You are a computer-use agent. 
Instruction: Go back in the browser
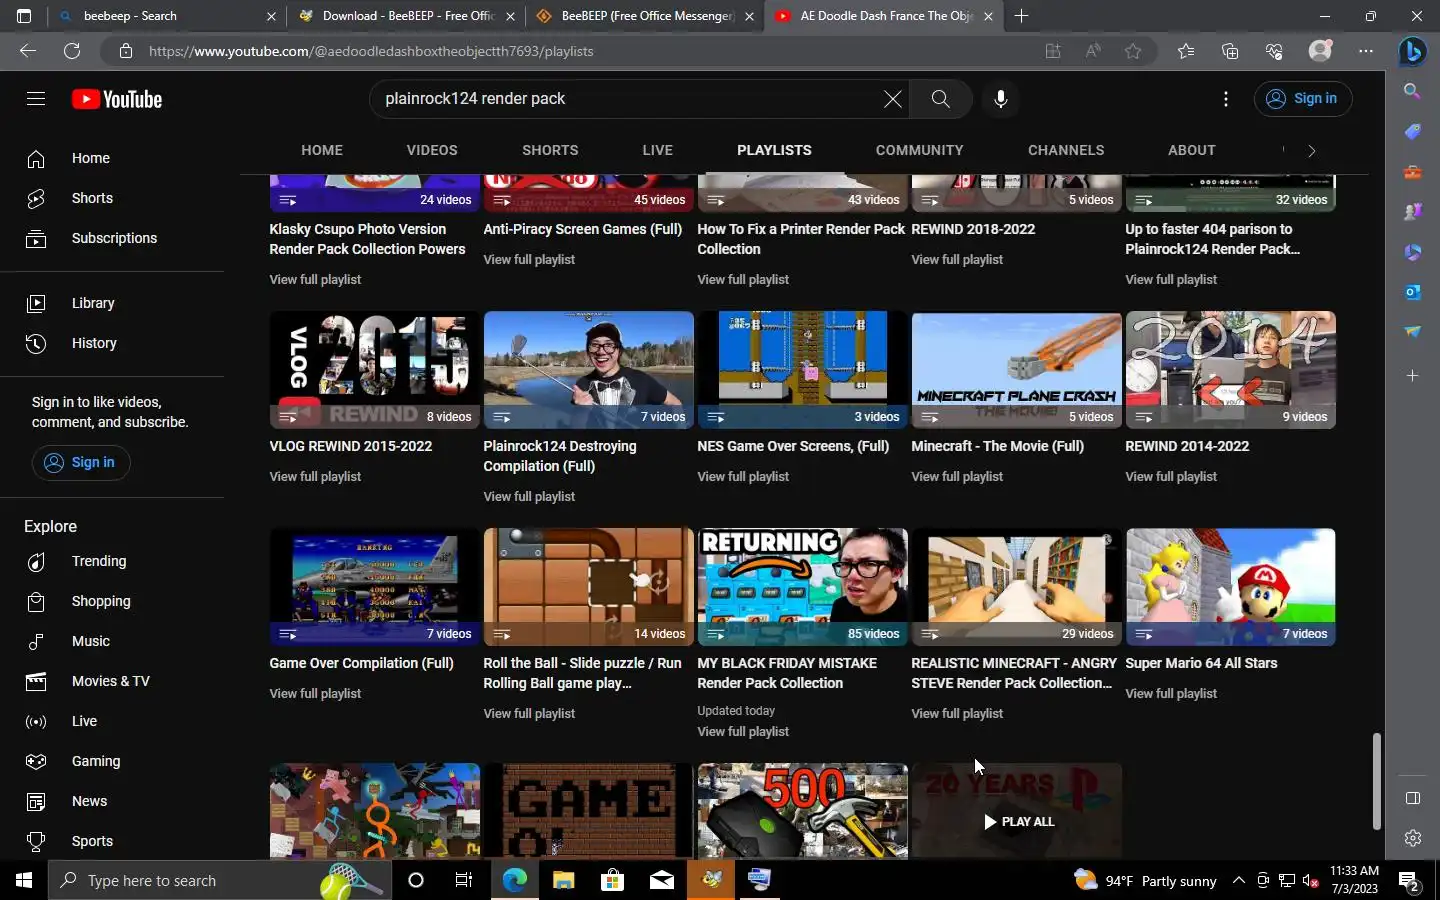[28, 51]
